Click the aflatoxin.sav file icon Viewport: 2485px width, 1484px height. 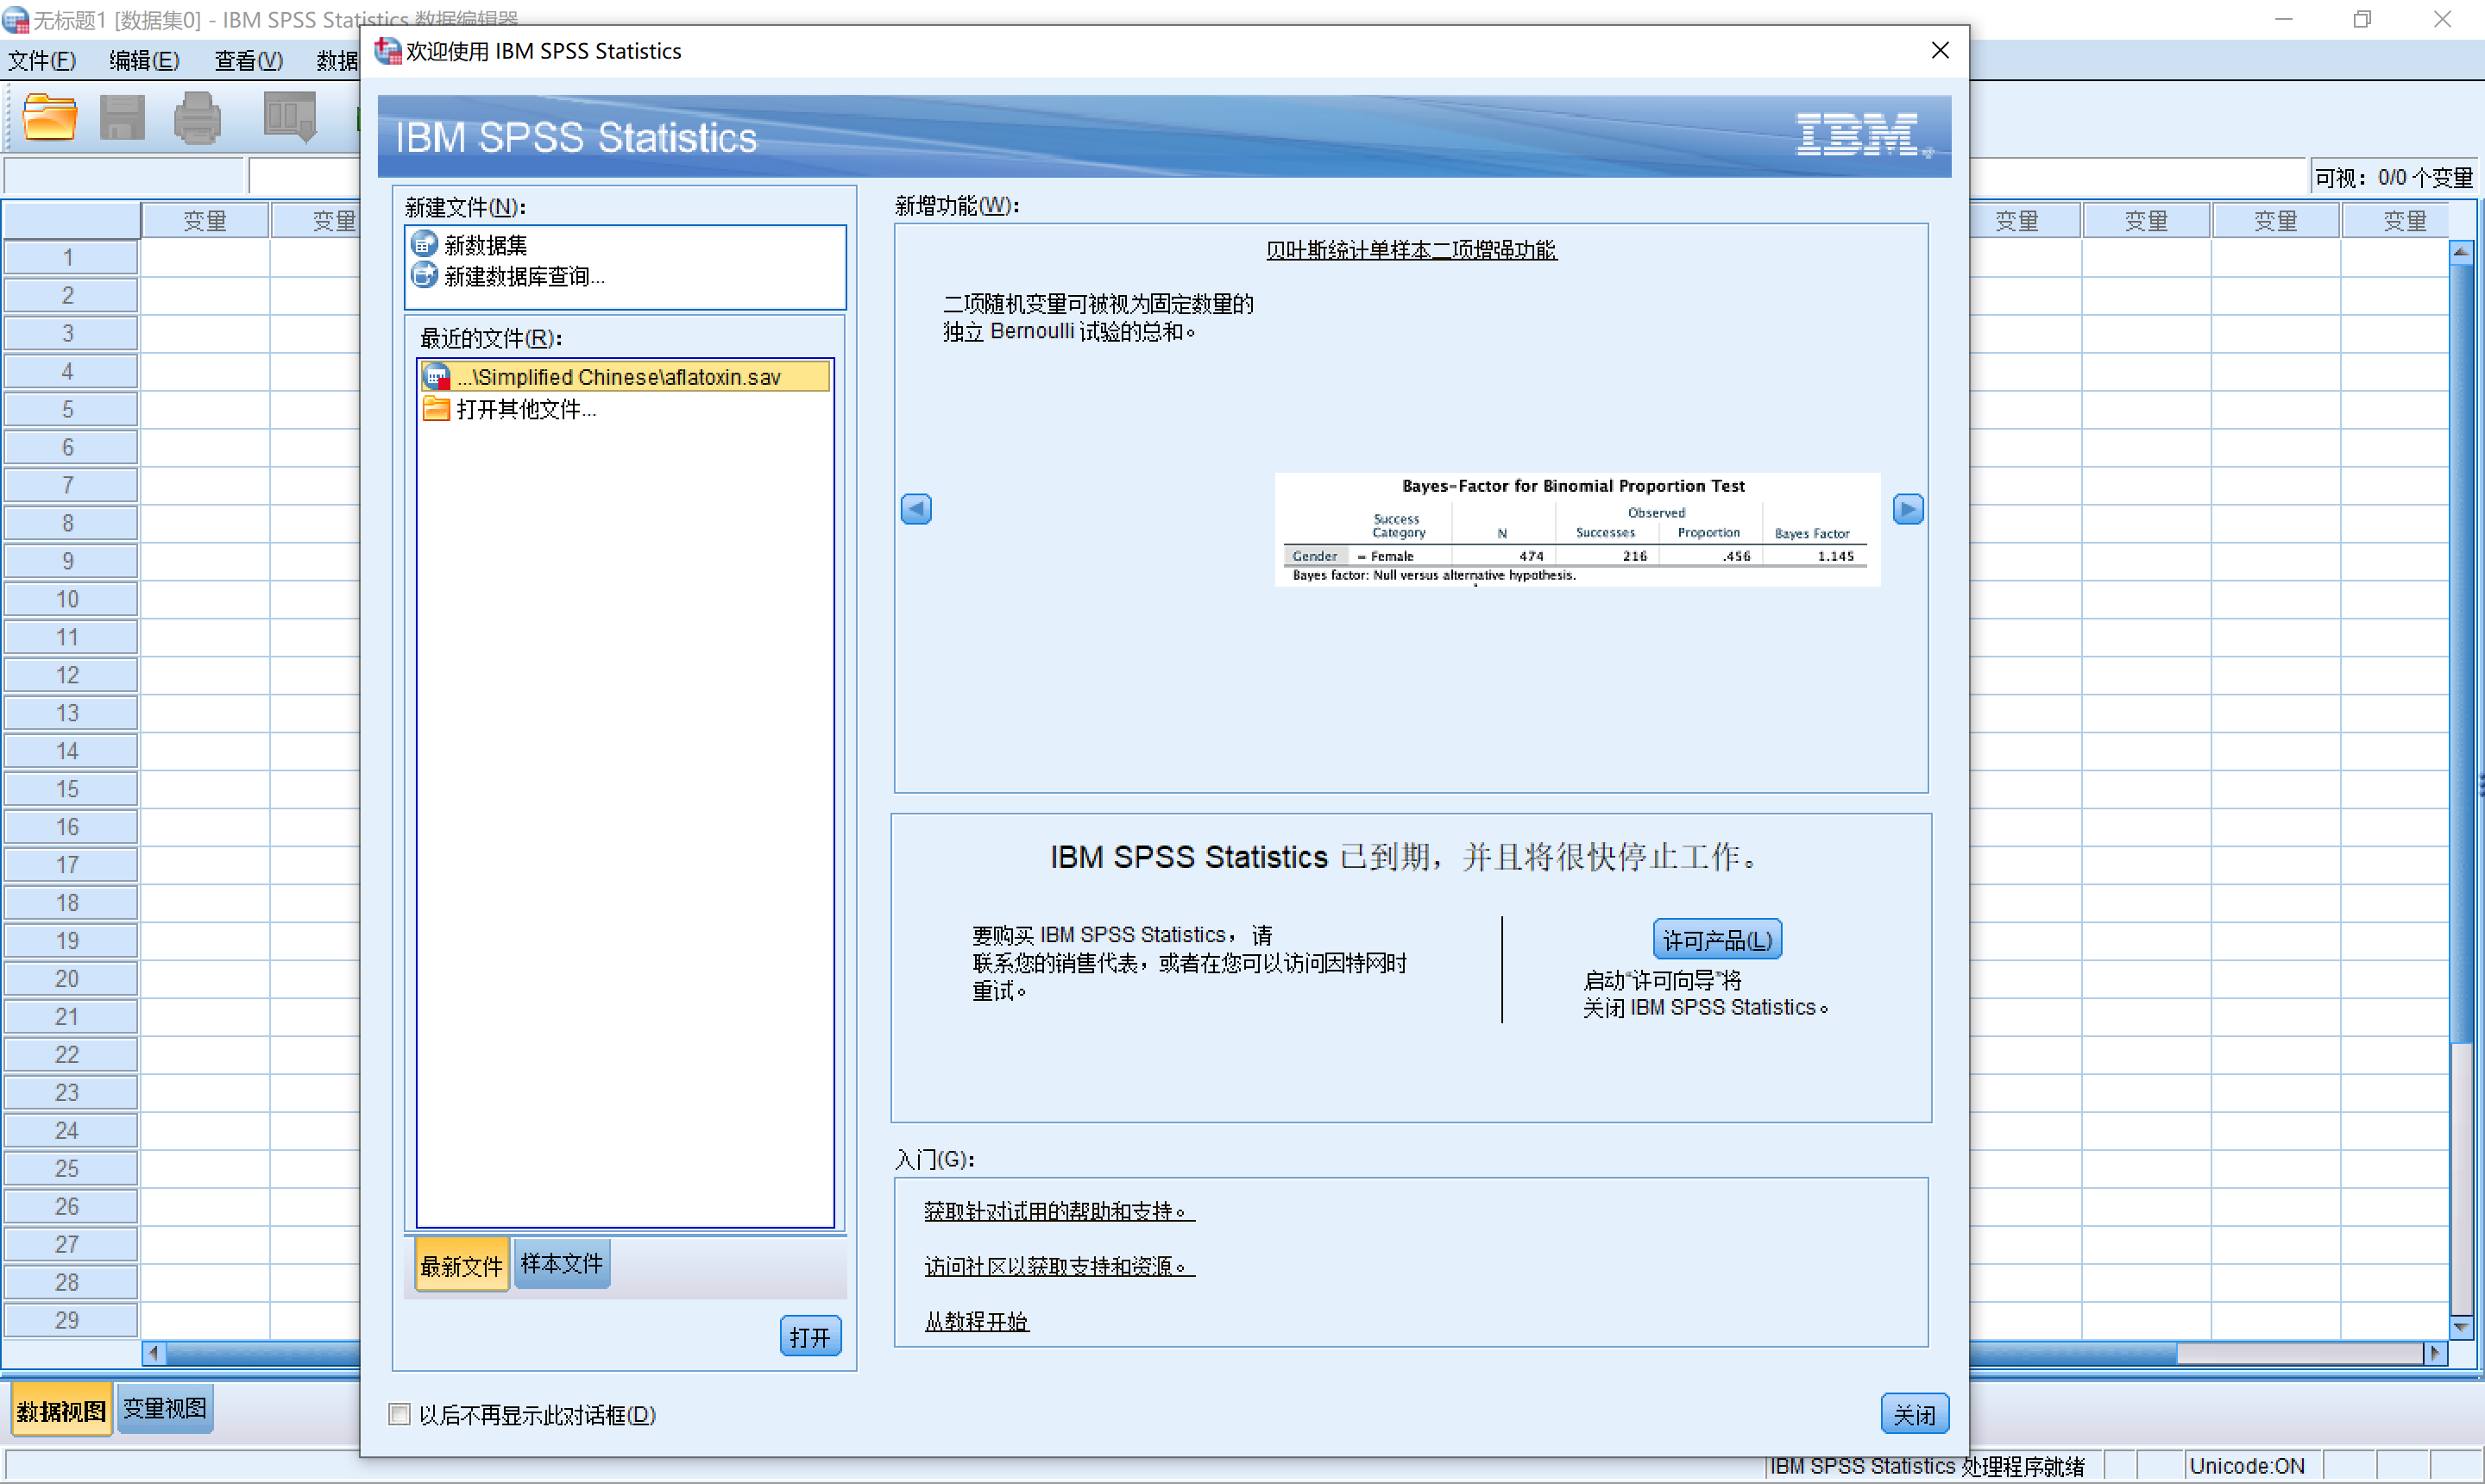(x=437, y=377)
